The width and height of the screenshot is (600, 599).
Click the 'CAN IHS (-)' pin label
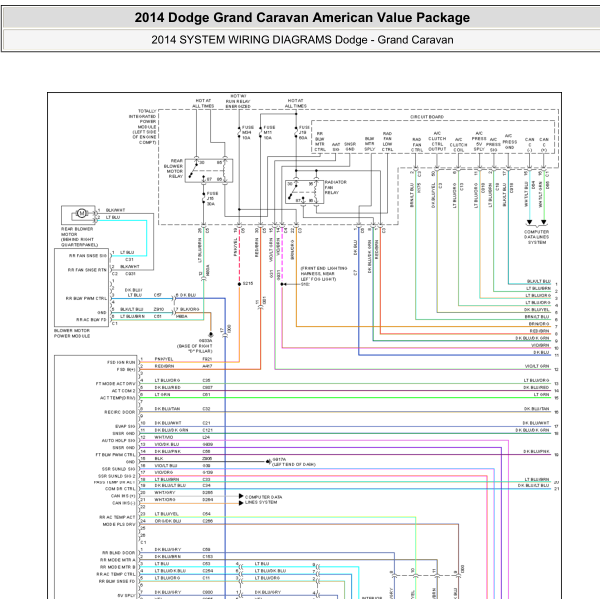pos(124,503)
